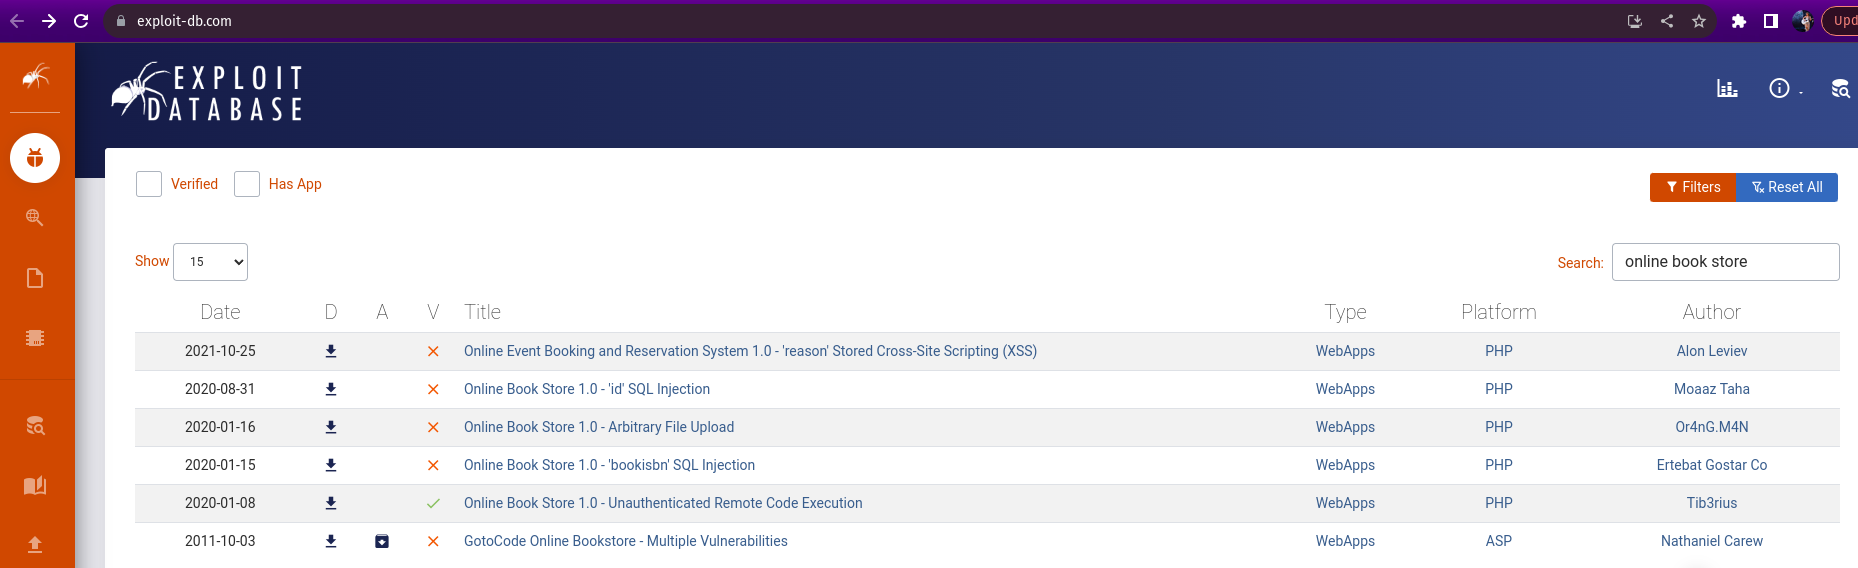Expand the Show entries dropdown
The width and height of the screenshot is (1858, 568).
tap(210, 262)
